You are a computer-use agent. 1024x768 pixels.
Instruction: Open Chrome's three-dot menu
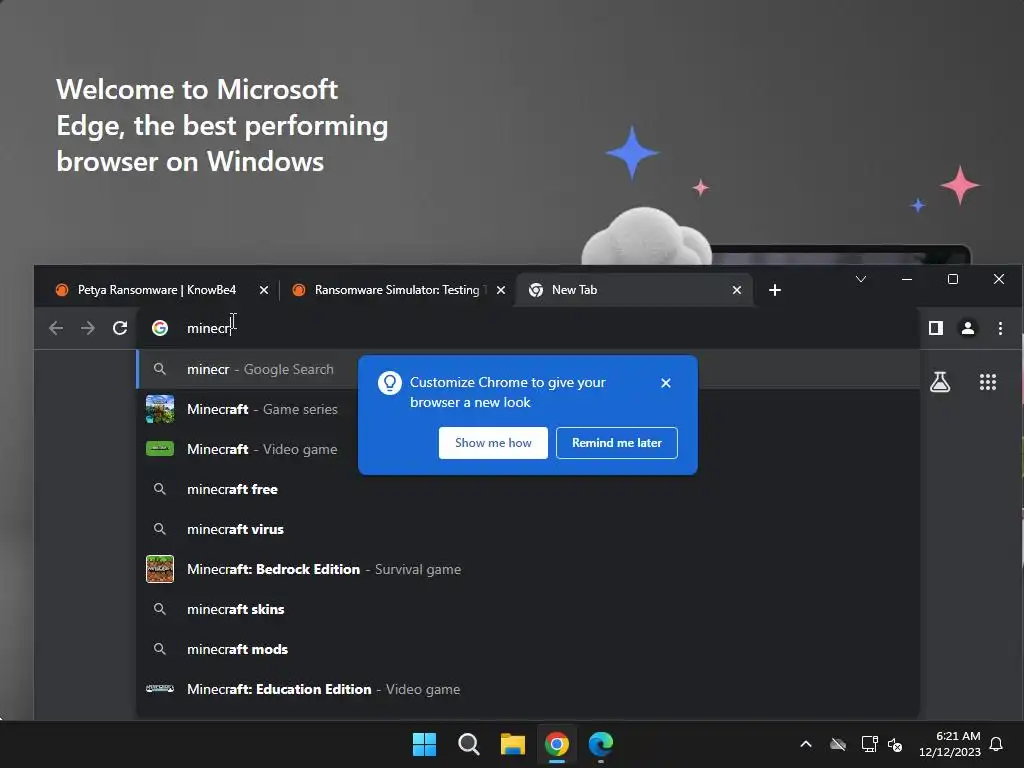(1000, 328)
